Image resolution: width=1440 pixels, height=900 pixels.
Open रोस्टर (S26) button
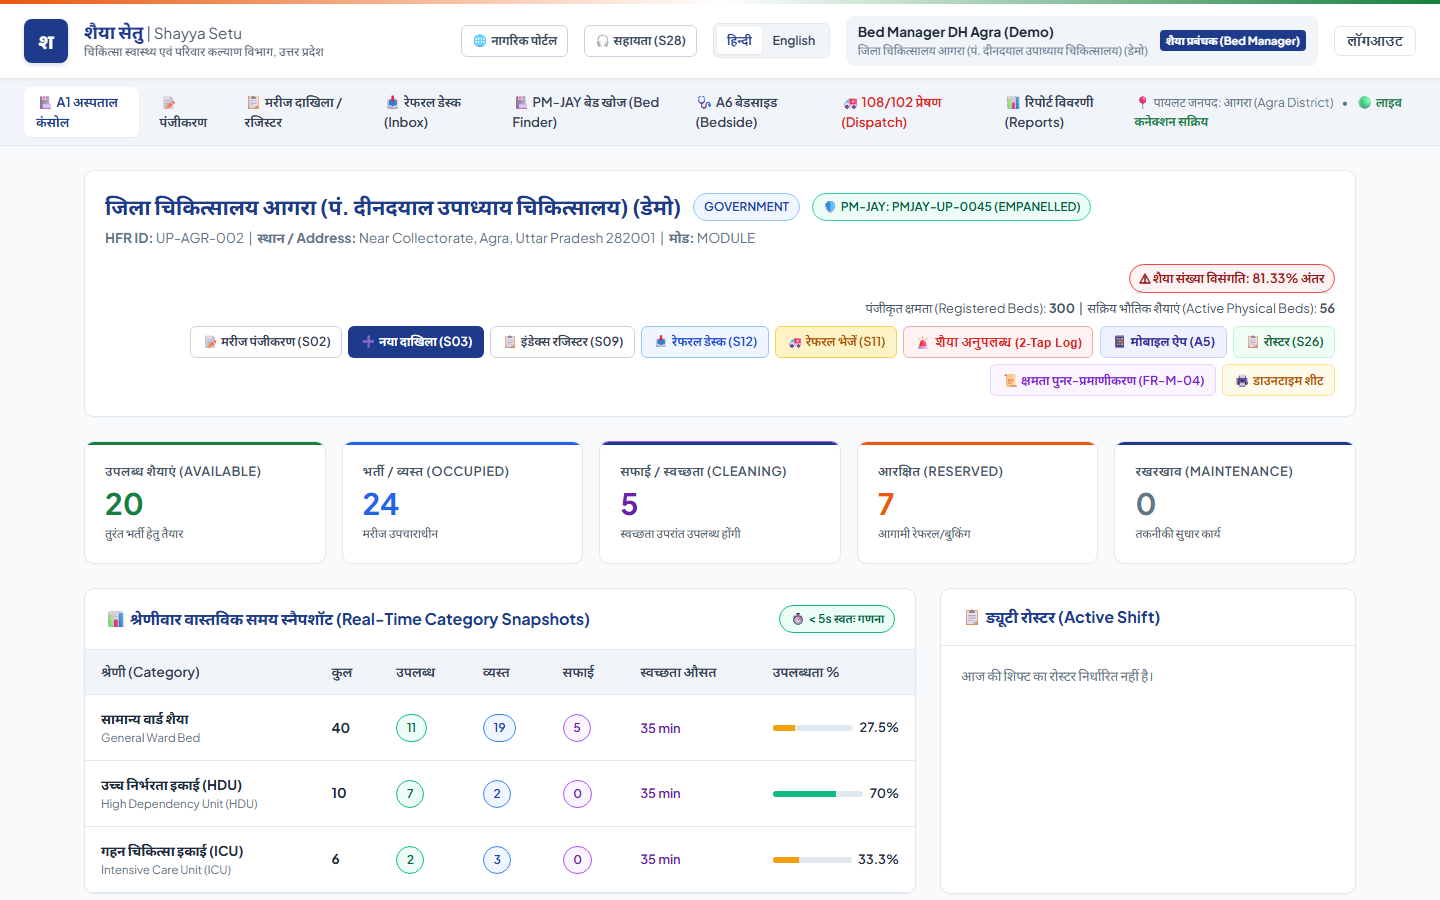tap(1284, 342)
